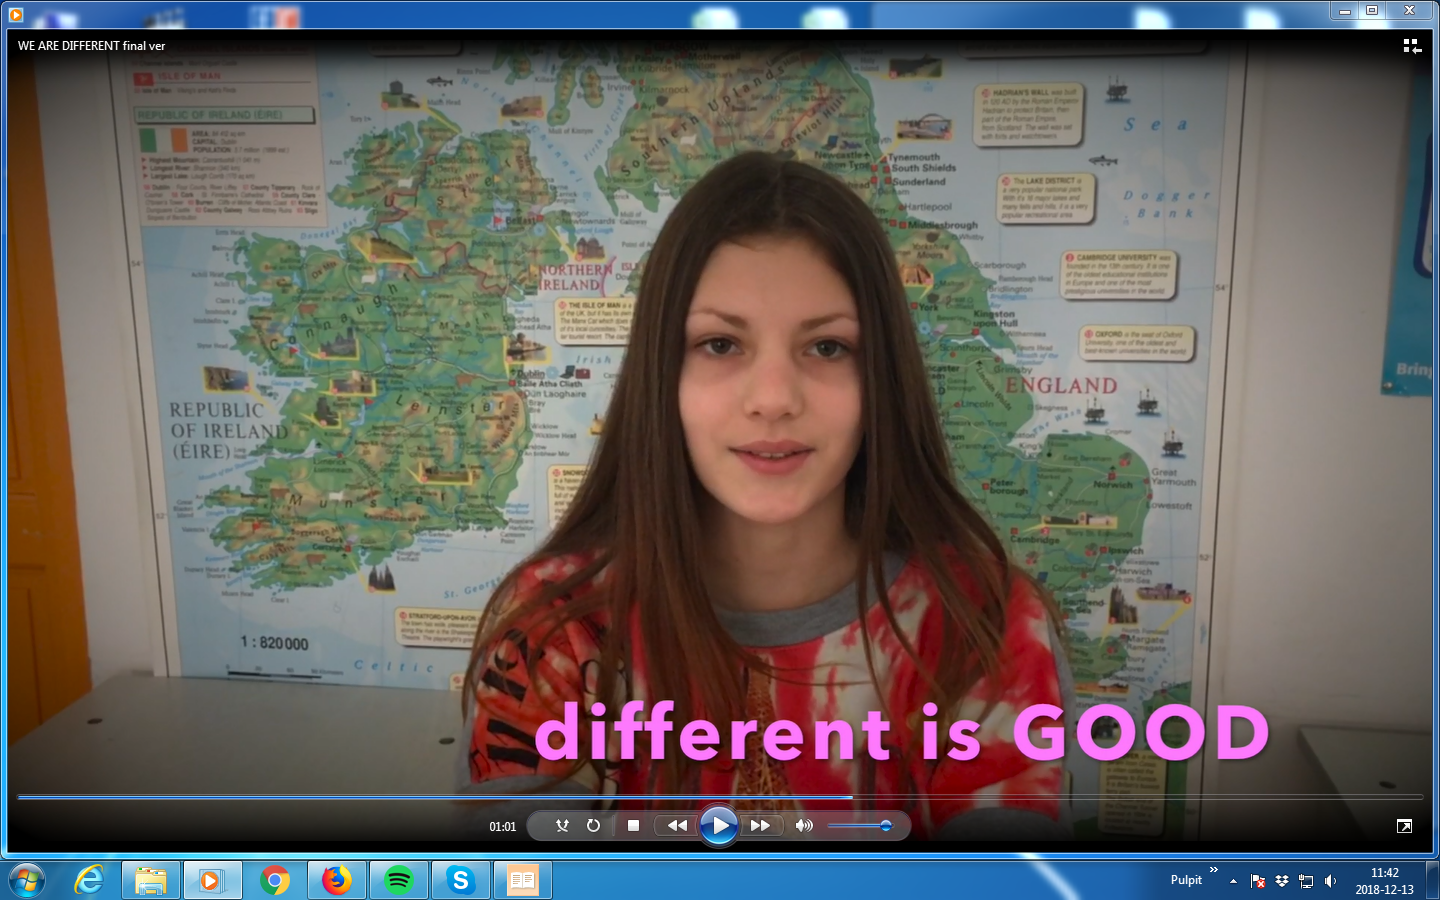Launch Internet Explorer from taskbar
Image resolution: width=1440 pixels, height=900 pixels.
click(89, 880)
